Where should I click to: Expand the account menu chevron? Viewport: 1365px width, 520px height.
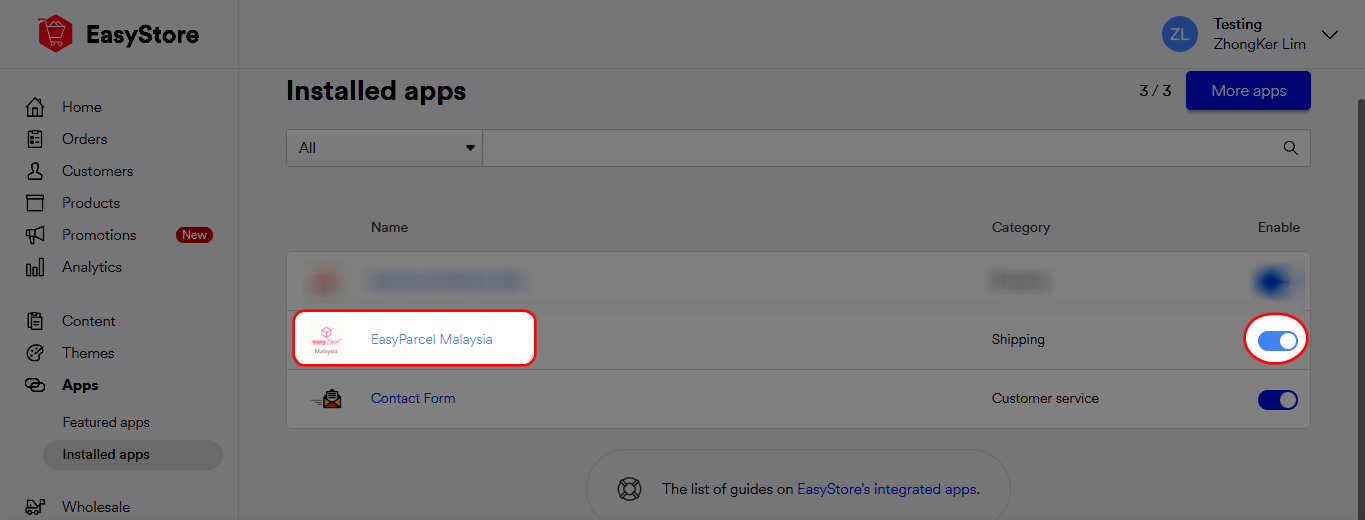[x=1330, y=34]
